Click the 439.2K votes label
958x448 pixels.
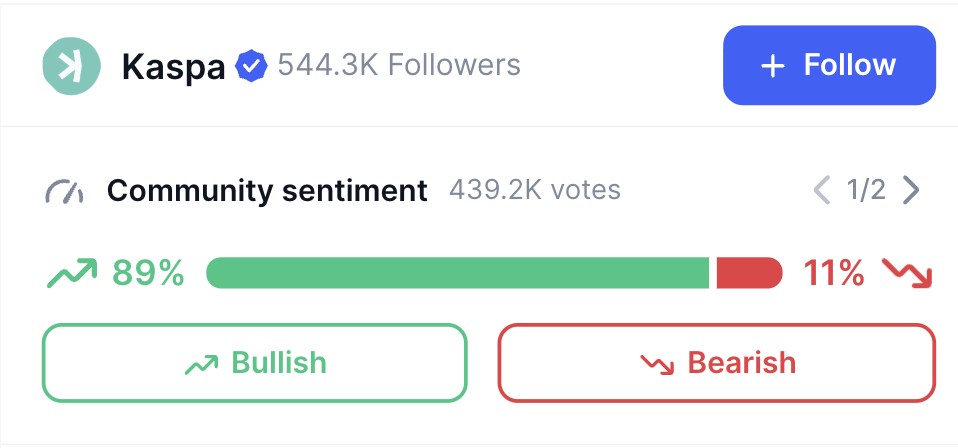[x=534, y=190]
